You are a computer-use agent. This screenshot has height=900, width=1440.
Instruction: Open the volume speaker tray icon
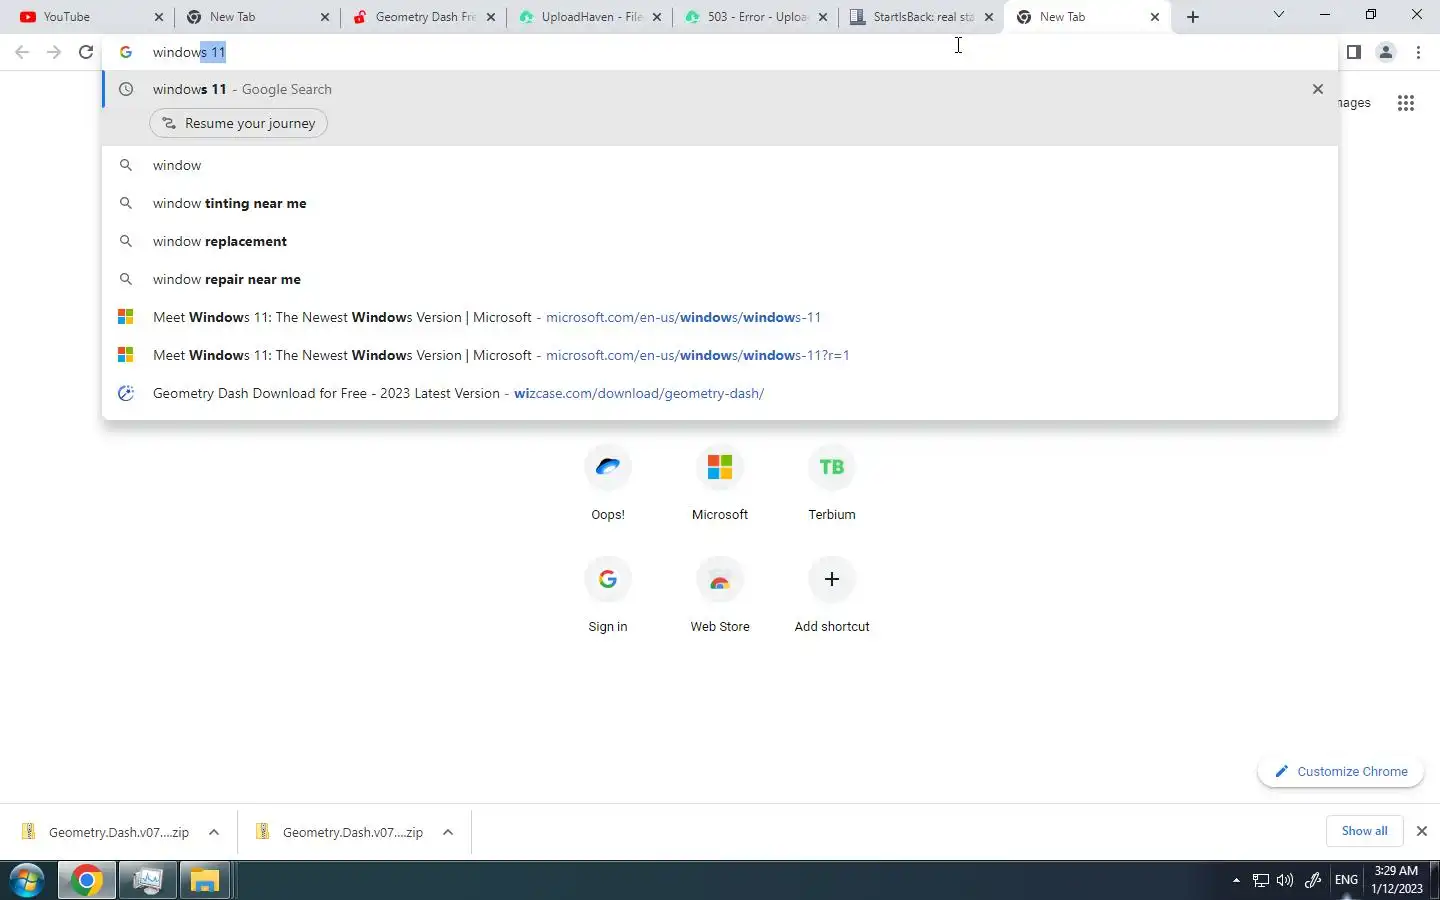1285,880
